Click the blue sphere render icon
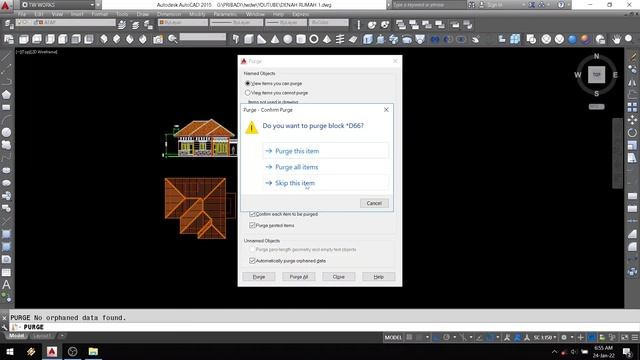Screen dimensions: 640x360 (572, 39)
